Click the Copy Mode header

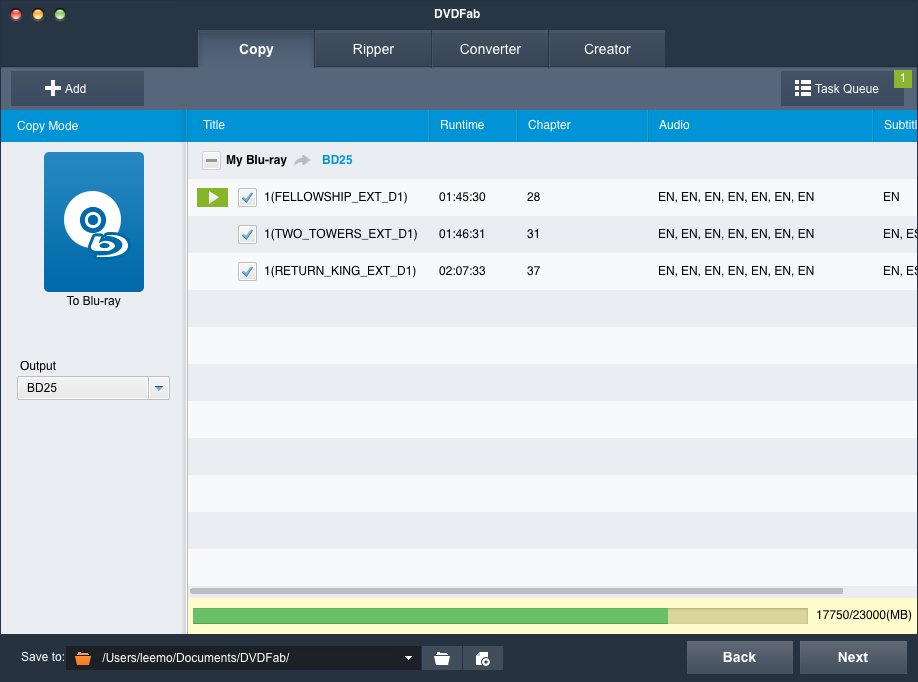(93, 126)
